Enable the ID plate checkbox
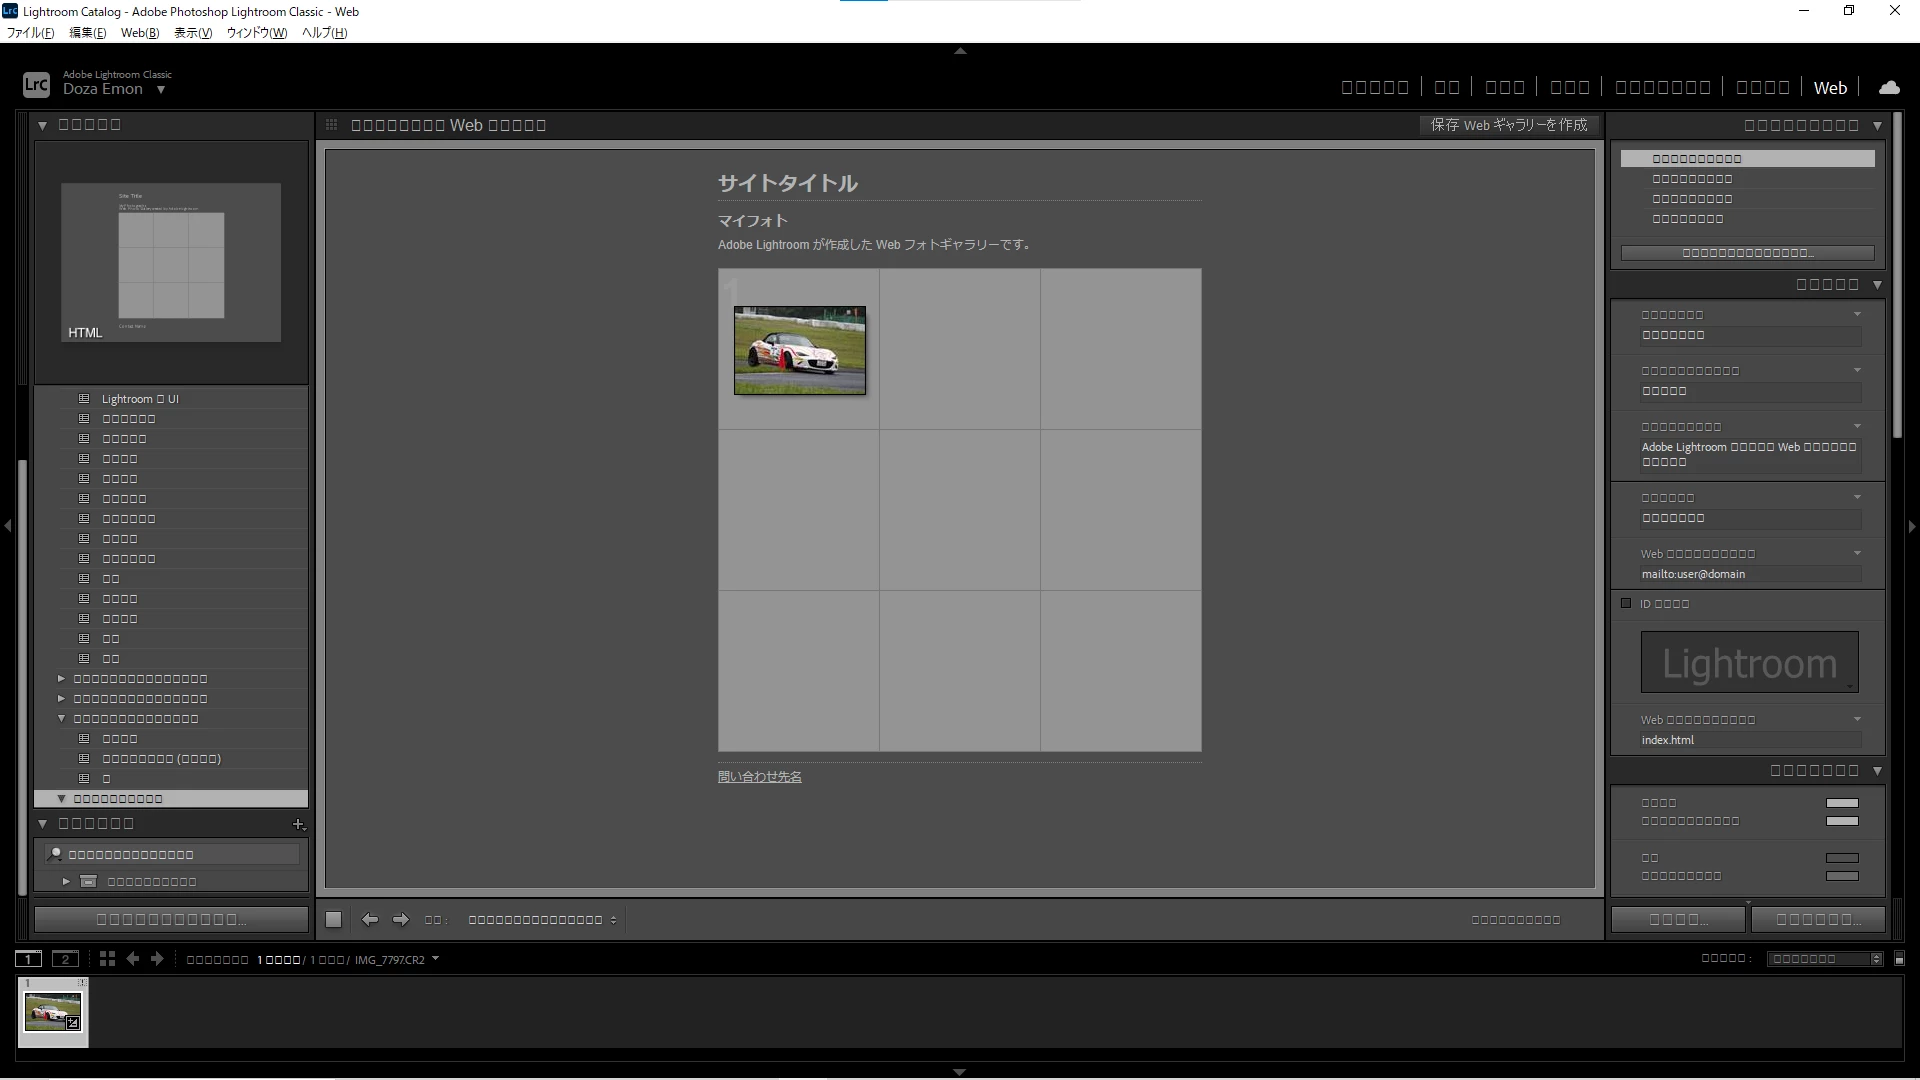 pos(1626,603)
